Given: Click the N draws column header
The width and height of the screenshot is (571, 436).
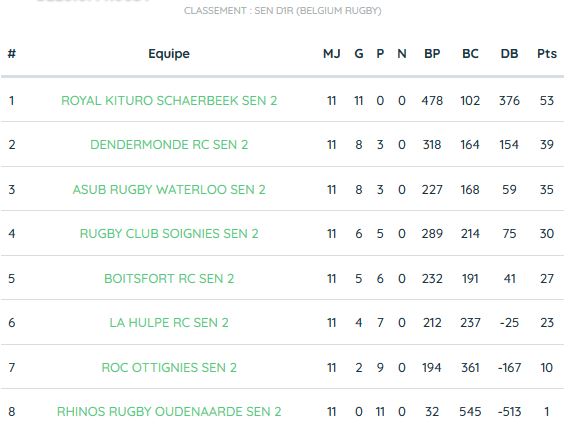Looking at the screenshot, I should (402, 54).
